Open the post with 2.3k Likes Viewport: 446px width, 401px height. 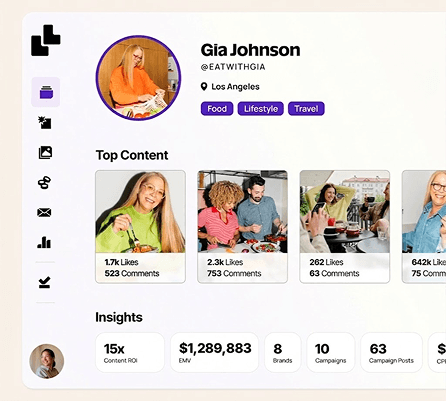pos(242,227)
